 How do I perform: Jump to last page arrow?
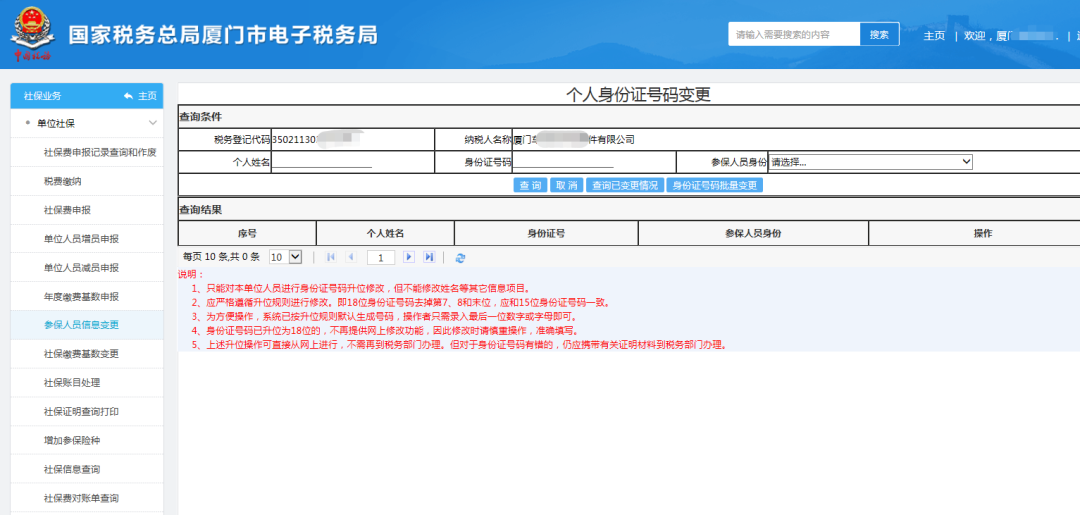pos(429,257)
